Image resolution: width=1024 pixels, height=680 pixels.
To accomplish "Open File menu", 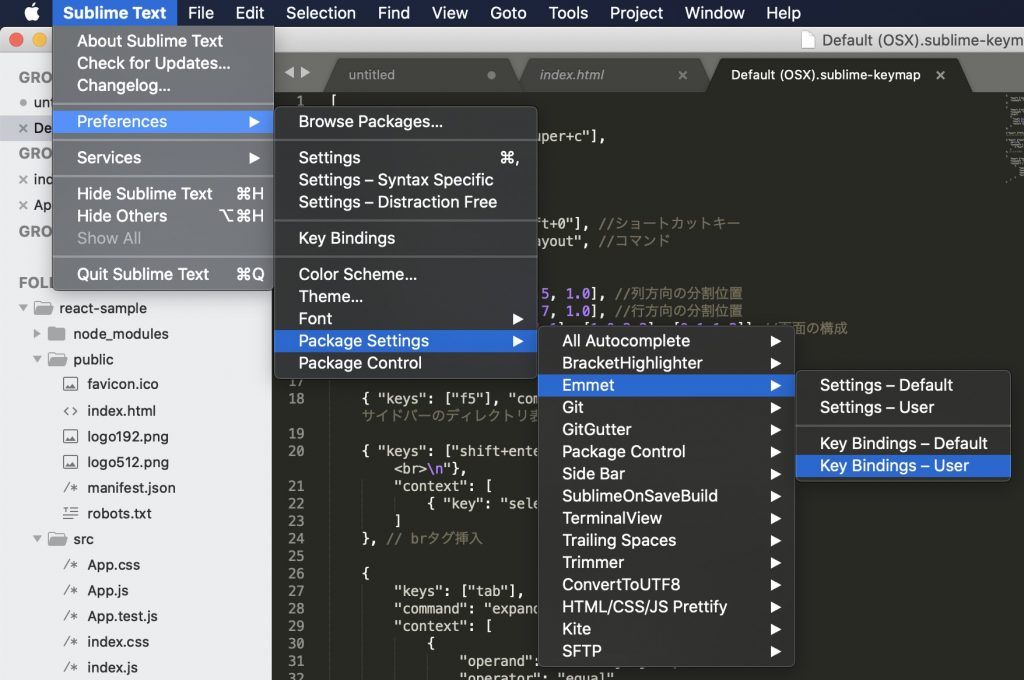I will (x=200, y=13).
